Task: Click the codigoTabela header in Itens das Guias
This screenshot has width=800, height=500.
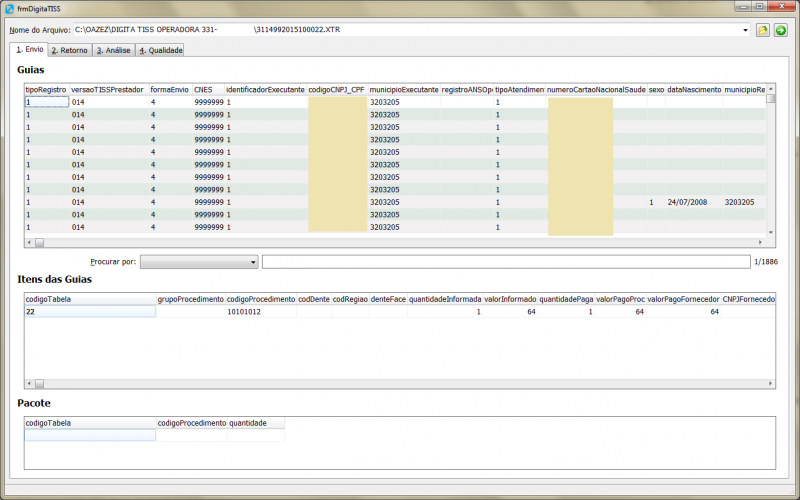Action: click(x=90, y=299)
